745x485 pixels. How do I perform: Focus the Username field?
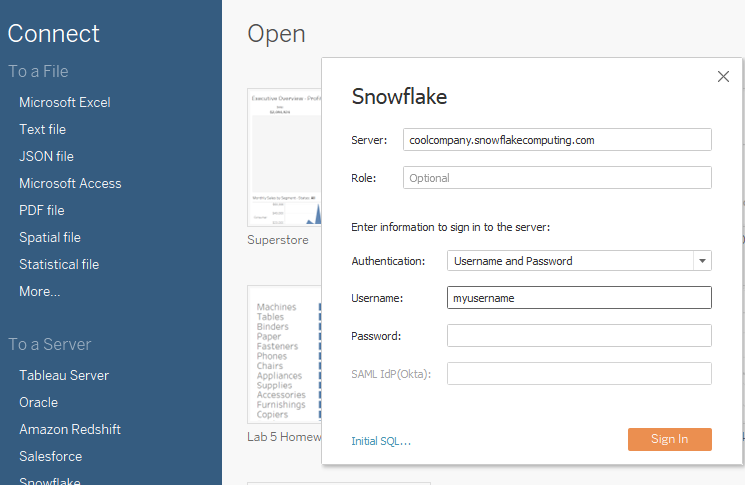tap(579, 298)
